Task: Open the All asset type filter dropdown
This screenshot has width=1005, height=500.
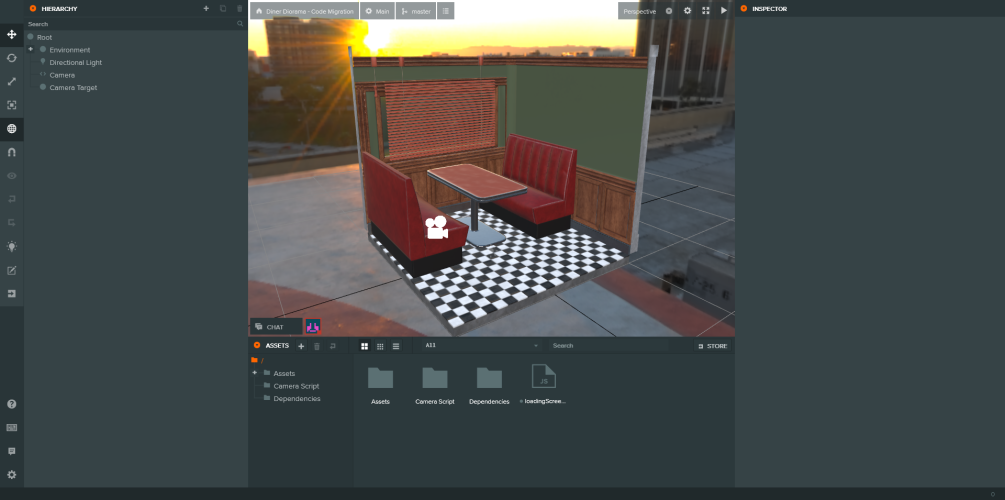Action: click(481, 346)
